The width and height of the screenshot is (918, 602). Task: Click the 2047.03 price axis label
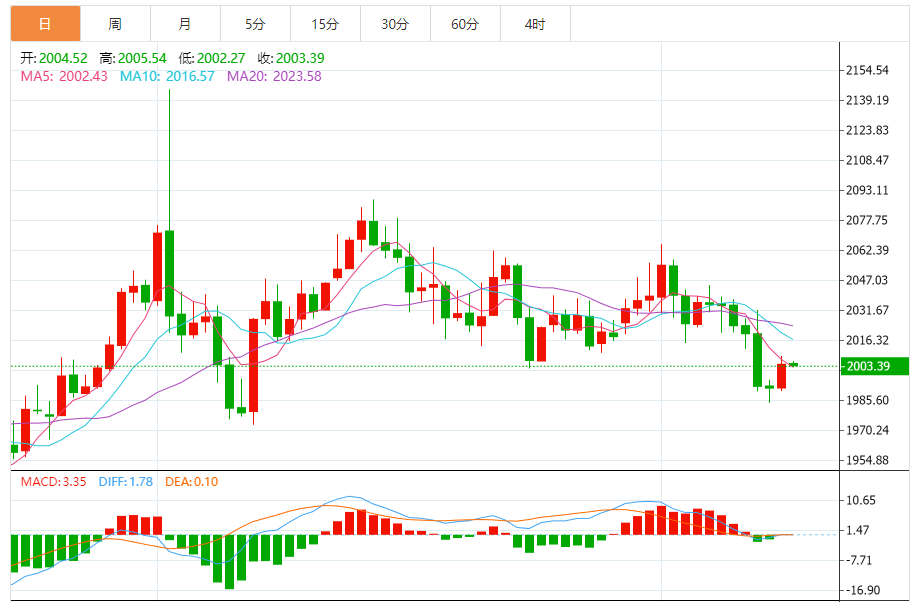click(867, 280)
